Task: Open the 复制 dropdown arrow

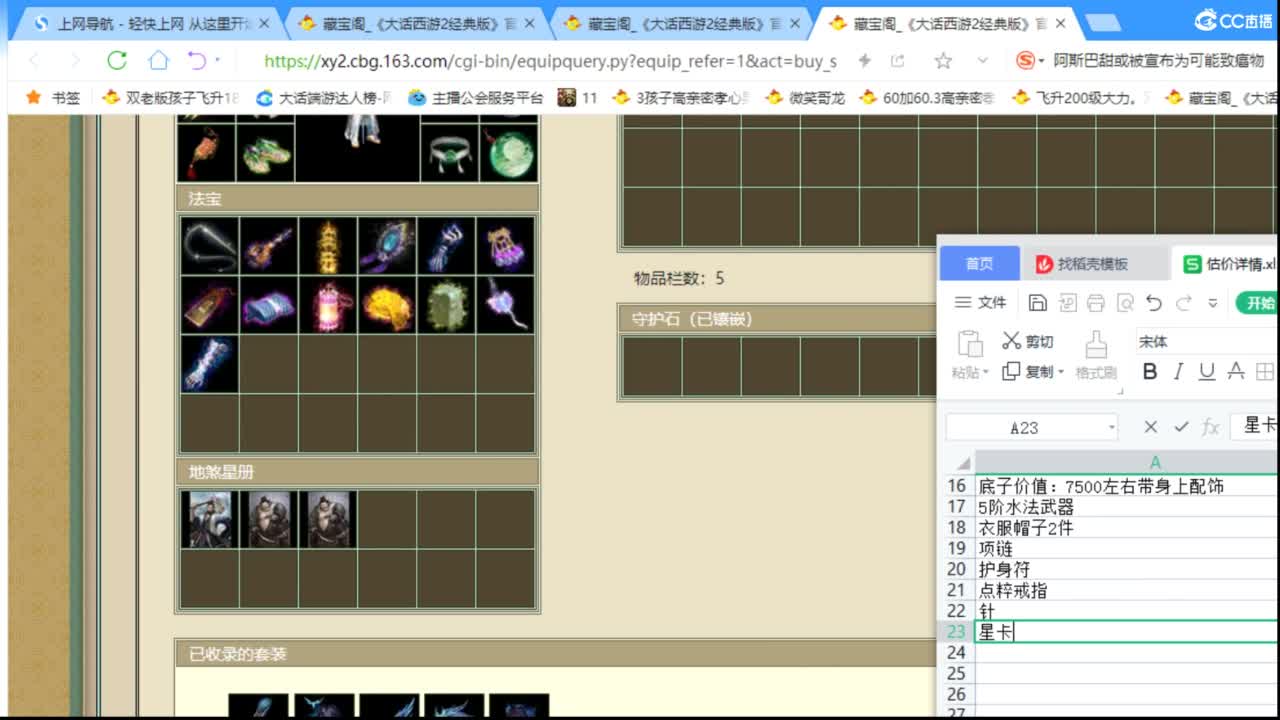Action: 1060,372
